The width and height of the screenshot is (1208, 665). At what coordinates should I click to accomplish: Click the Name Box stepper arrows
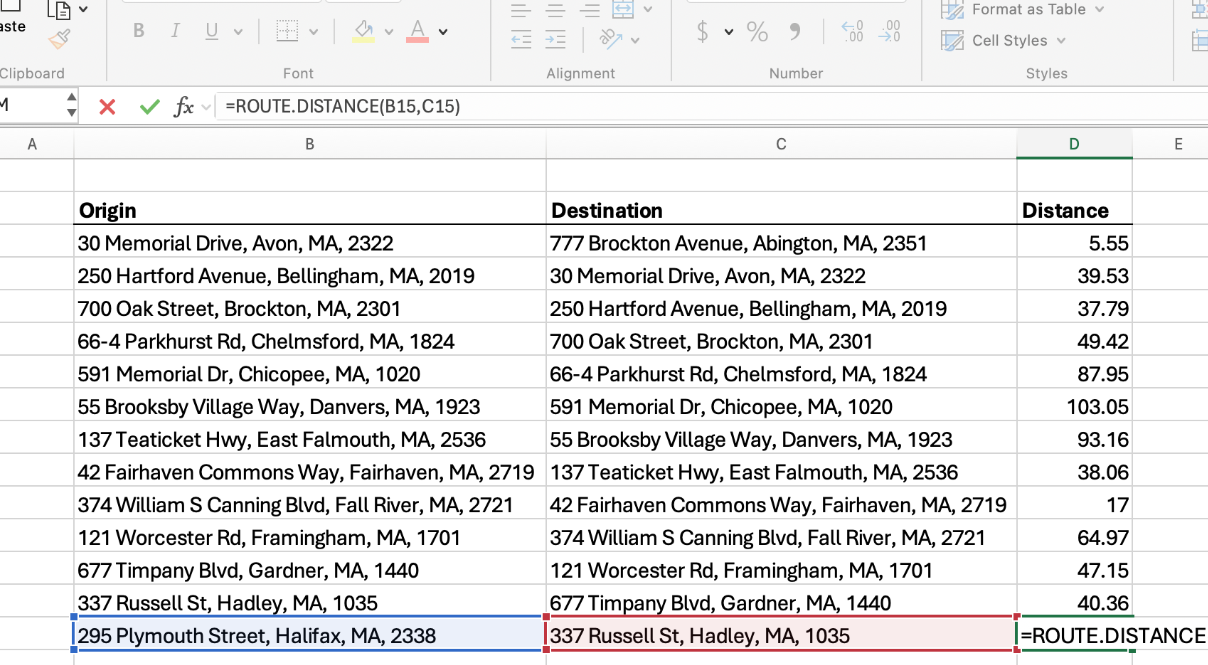click(x=71, y=105)
